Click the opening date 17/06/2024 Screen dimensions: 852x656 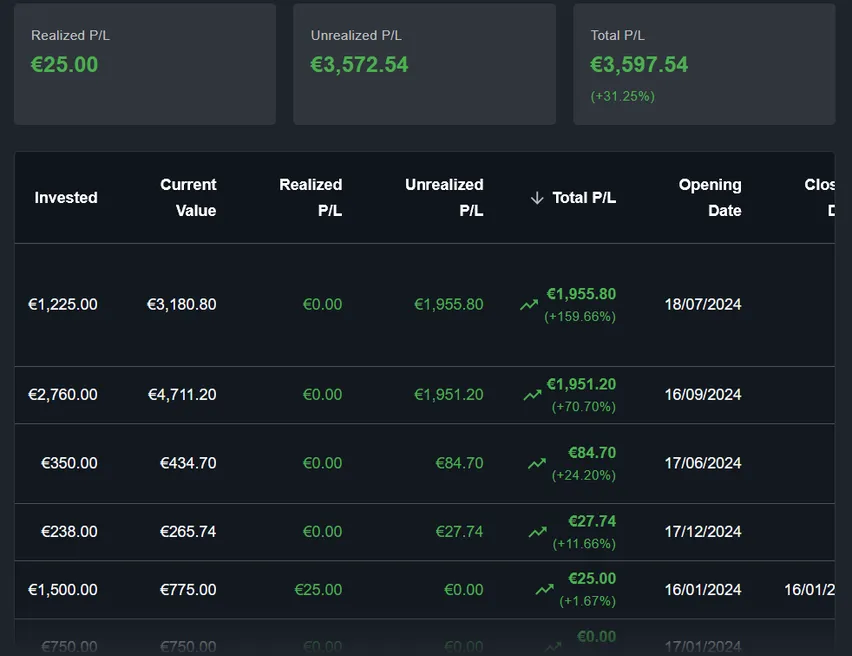(702, 464)
